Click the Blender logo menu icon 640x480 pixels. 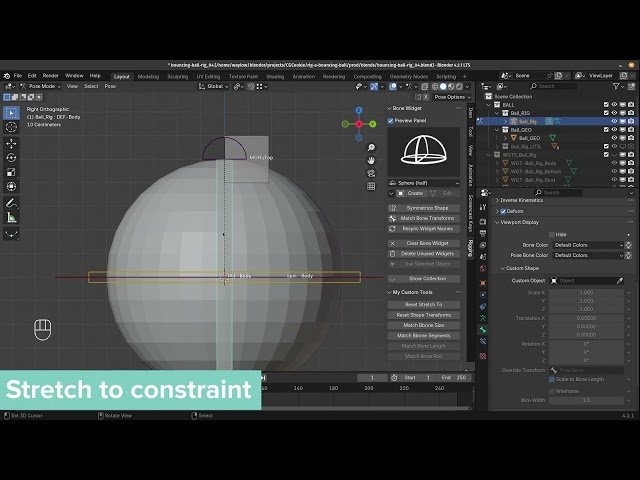tap(7, 76)
